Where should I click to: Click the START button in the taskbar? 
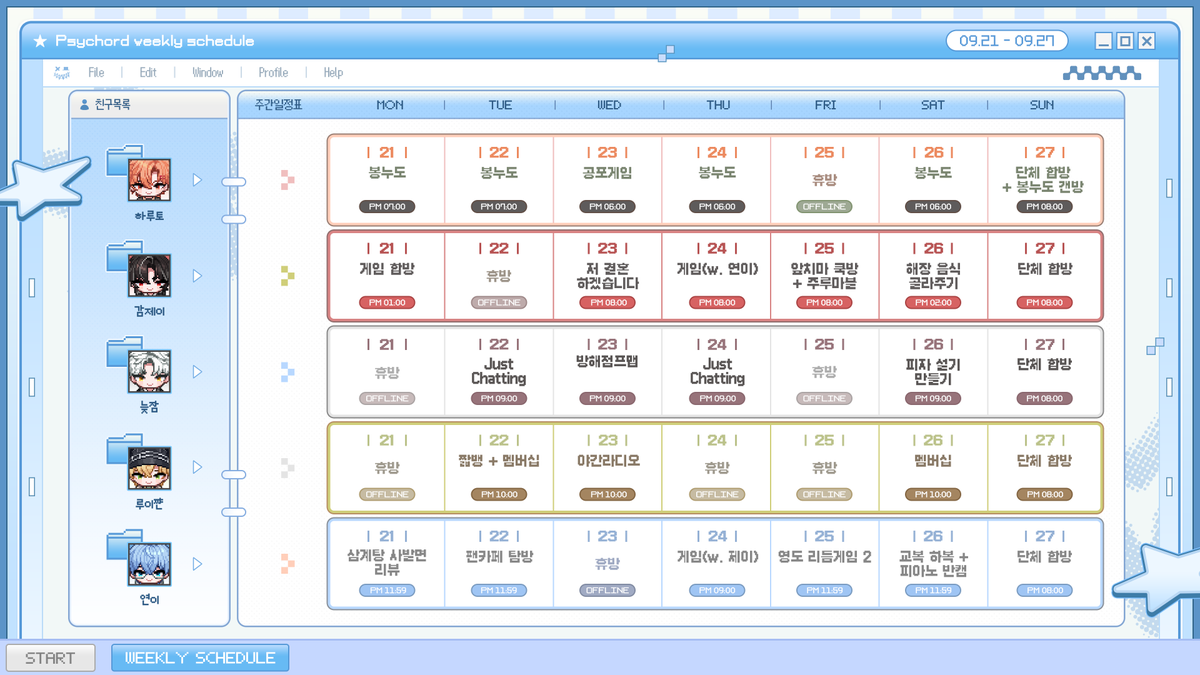[50, 658]
